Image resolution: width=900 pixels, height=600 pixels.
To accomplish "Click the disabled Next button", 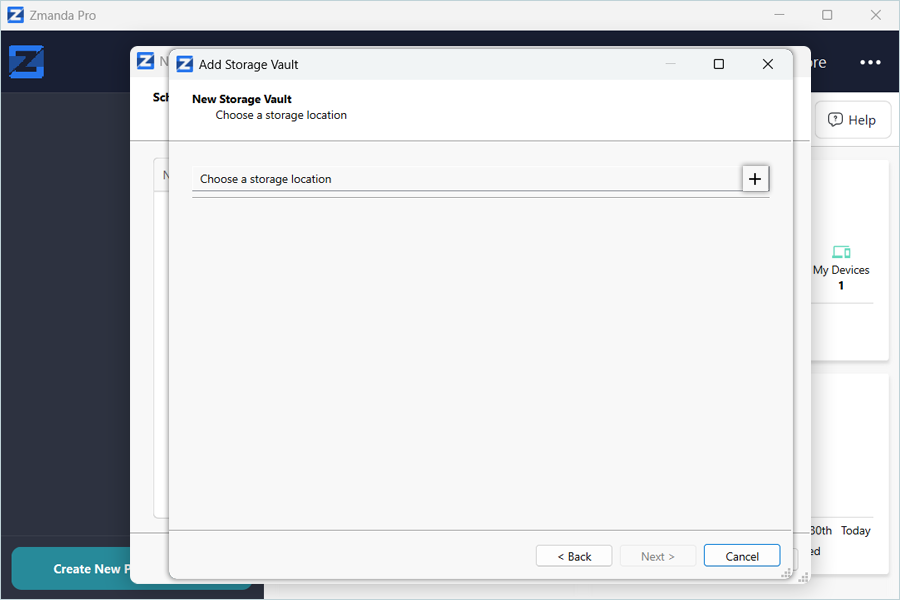I will coord(658,556).
